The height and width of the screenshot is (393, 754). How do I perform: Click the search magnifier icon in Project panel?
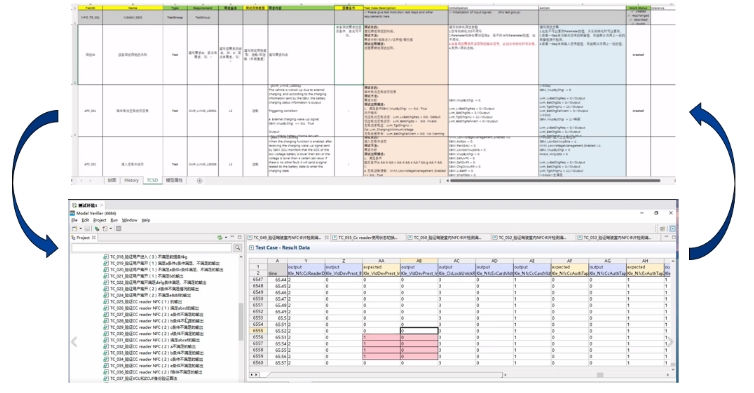click(x=238, y=248)
